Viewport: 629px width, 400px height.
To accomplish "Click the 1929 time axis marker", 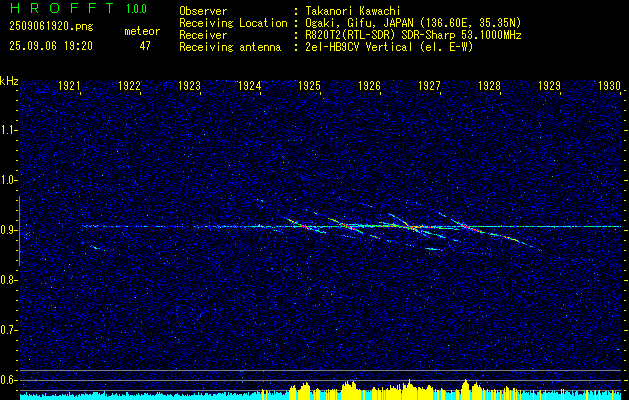I will [x=550, y=85].
